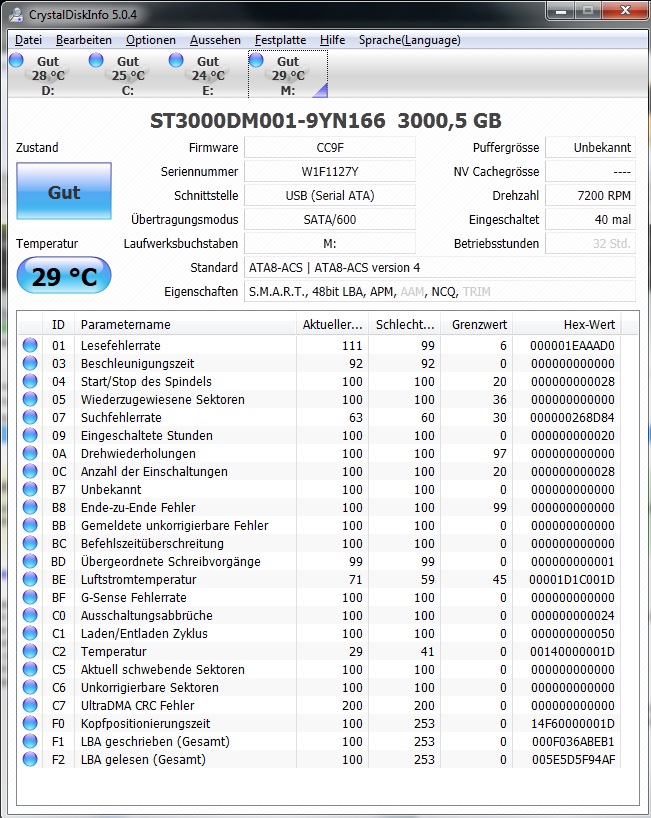Select drive E: tab at 24 °C
The width and height of the screenshot is (651, 818).
[208, 75]
